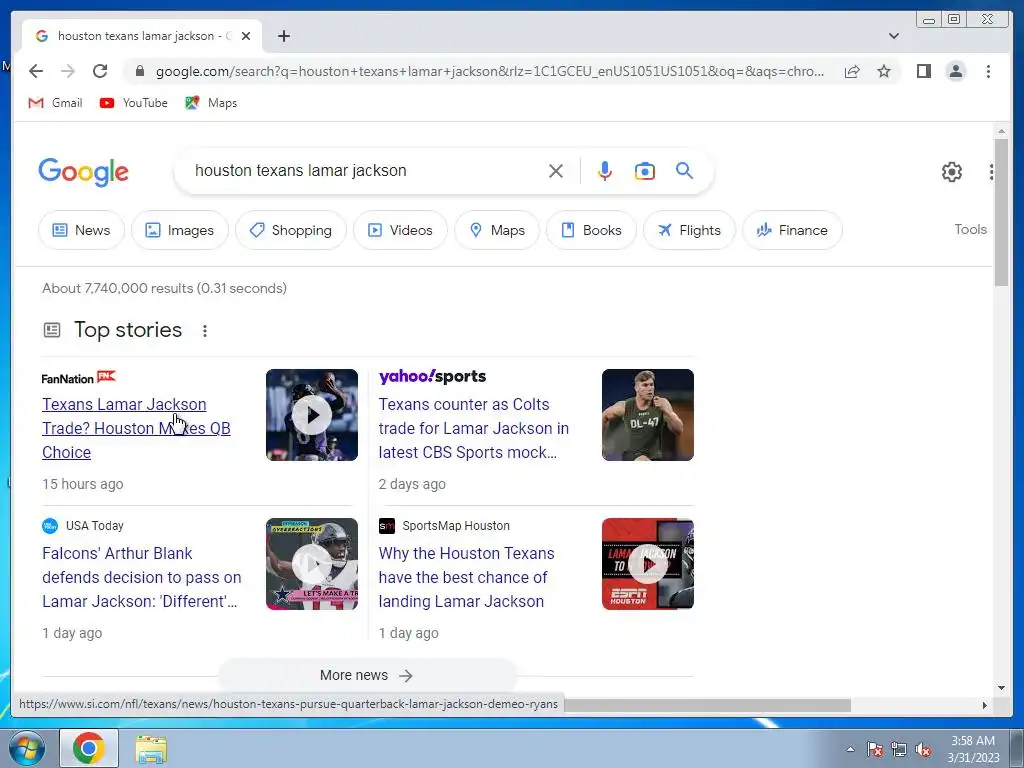Click the USA Today source label
Viewport: 1024px width, 768px height.
(83, 526)
